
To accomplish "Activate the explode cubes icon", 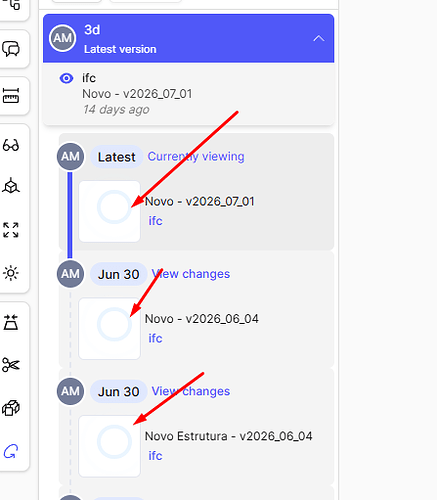I will 11,408.
